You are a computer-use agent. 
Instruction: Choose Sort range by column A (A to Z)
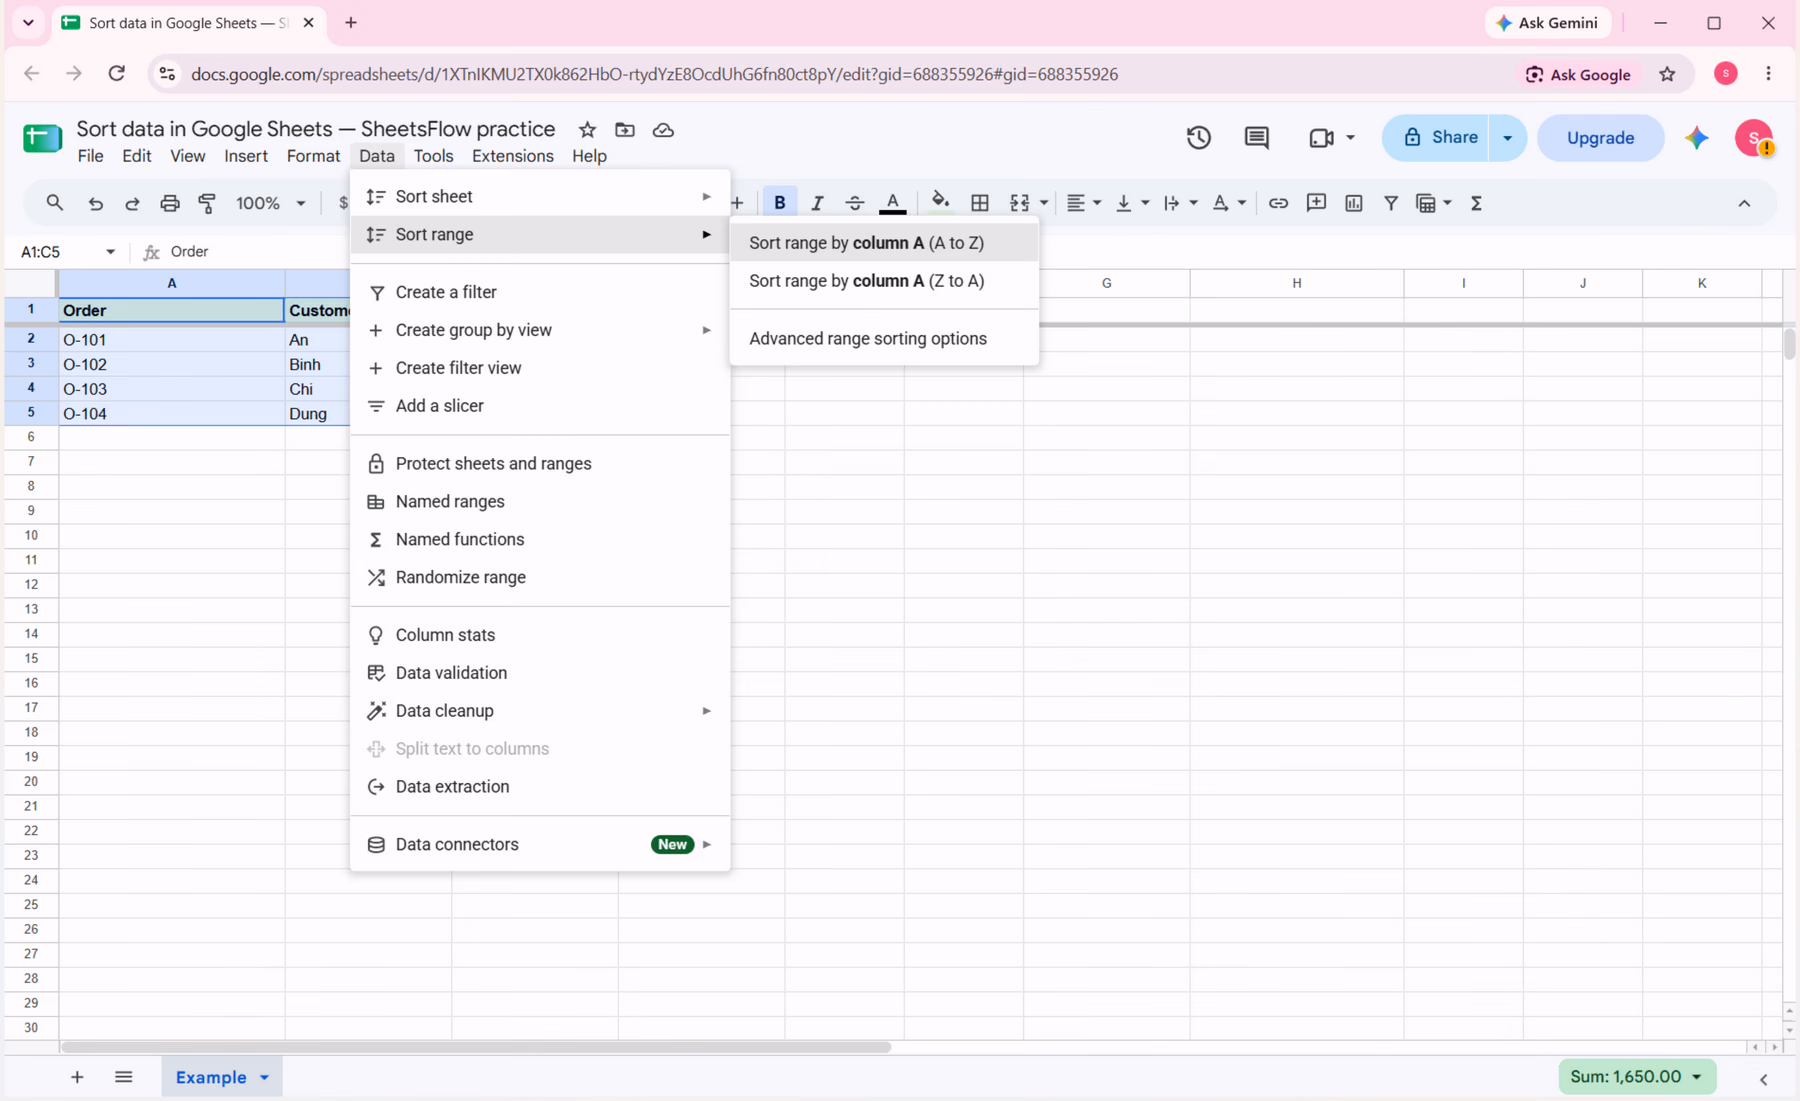(884, 243)
